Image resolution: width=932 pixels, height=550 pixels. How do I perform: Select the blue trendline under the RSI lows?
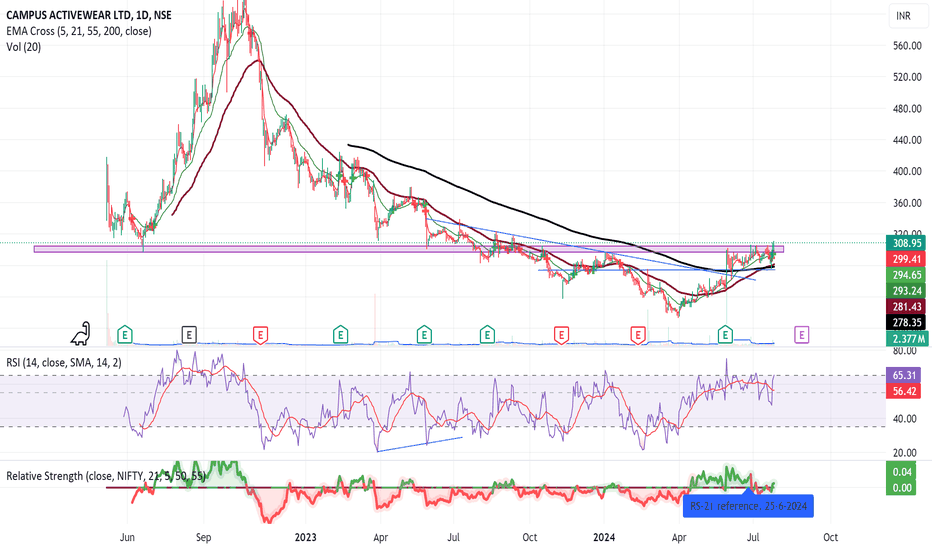point(420,444)
